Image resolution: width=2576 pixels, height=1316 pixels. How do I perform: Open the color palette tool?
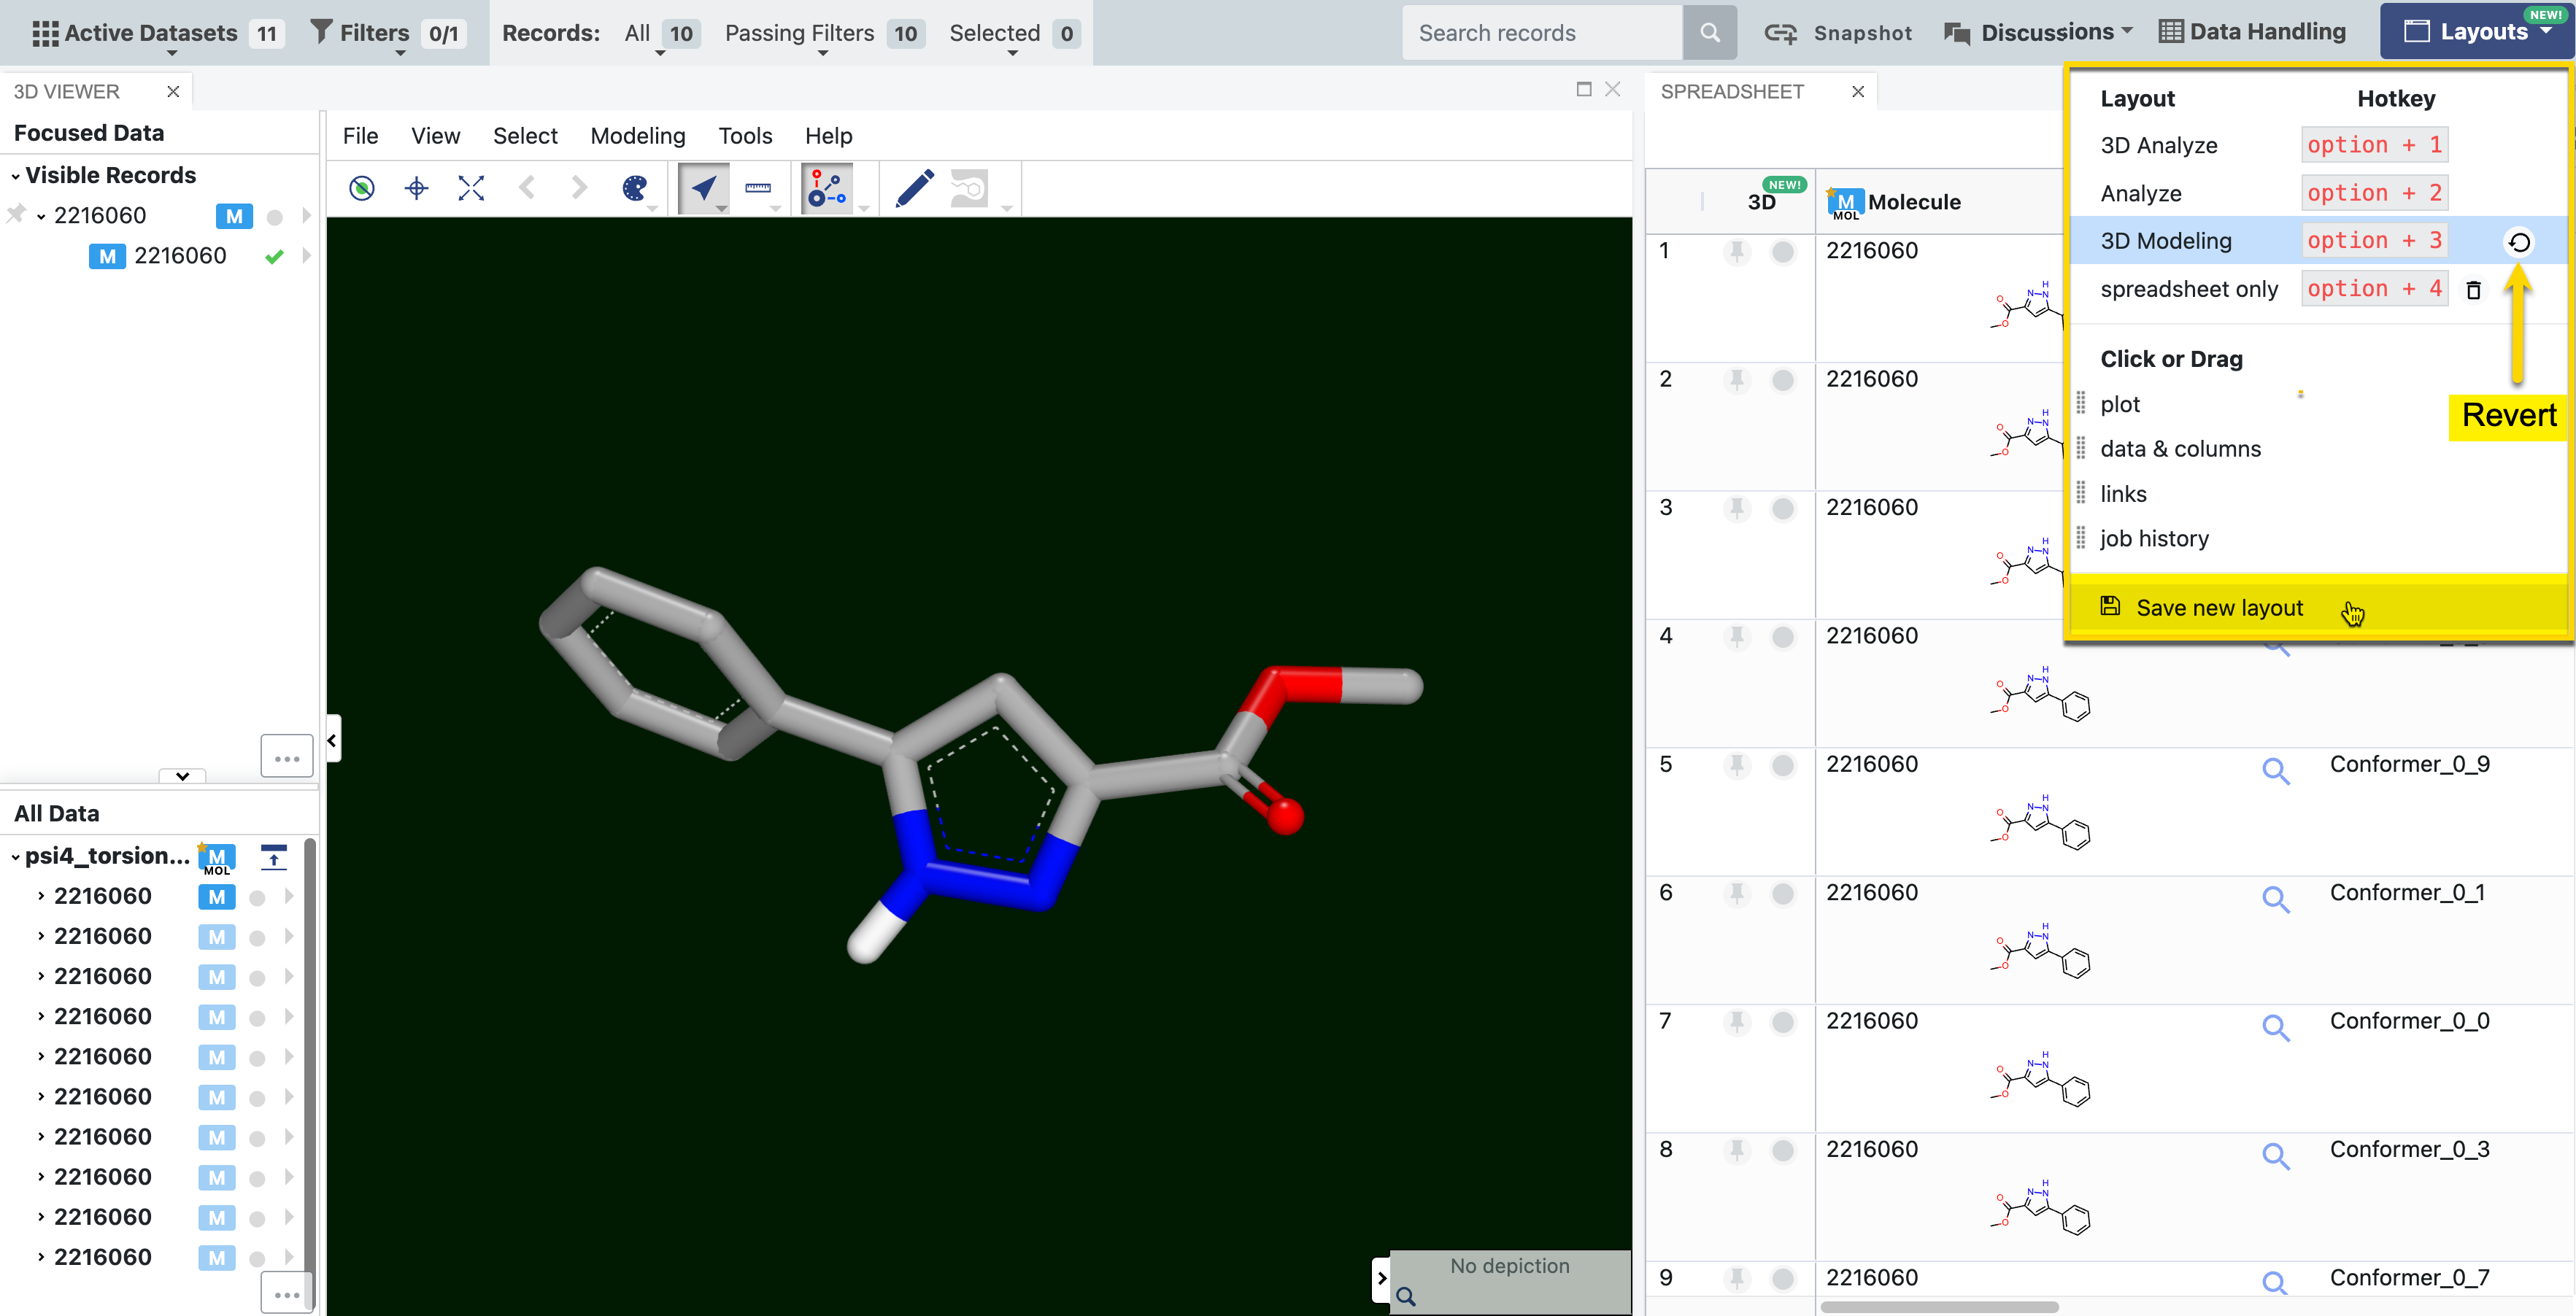tap(635, 188)
